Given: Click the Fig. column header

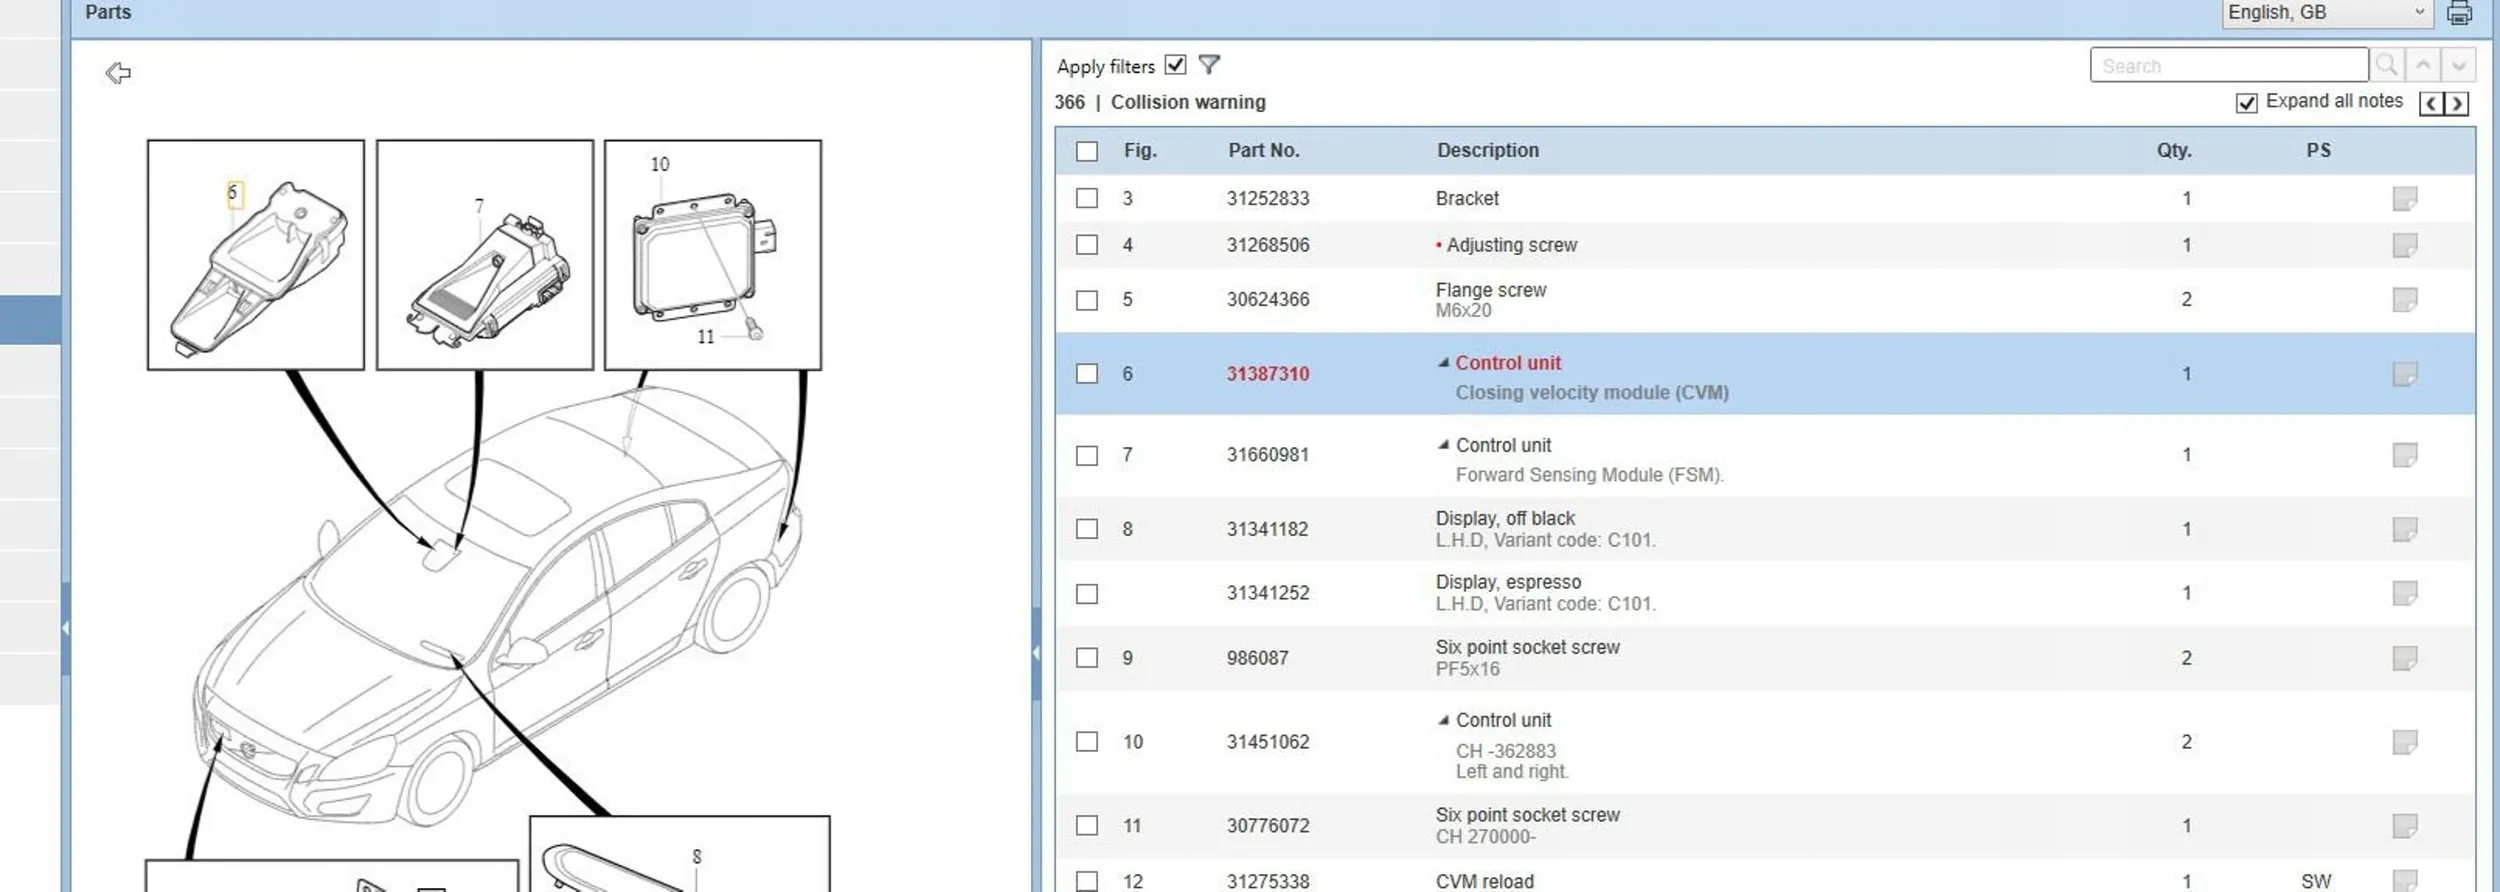Looking at the screenshot, I should coord(1140,151).
